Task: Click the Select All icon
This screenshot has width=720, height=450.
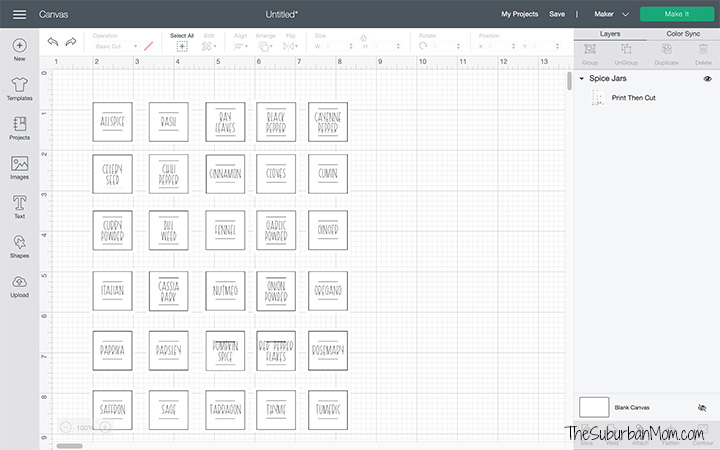Action: 182,46
